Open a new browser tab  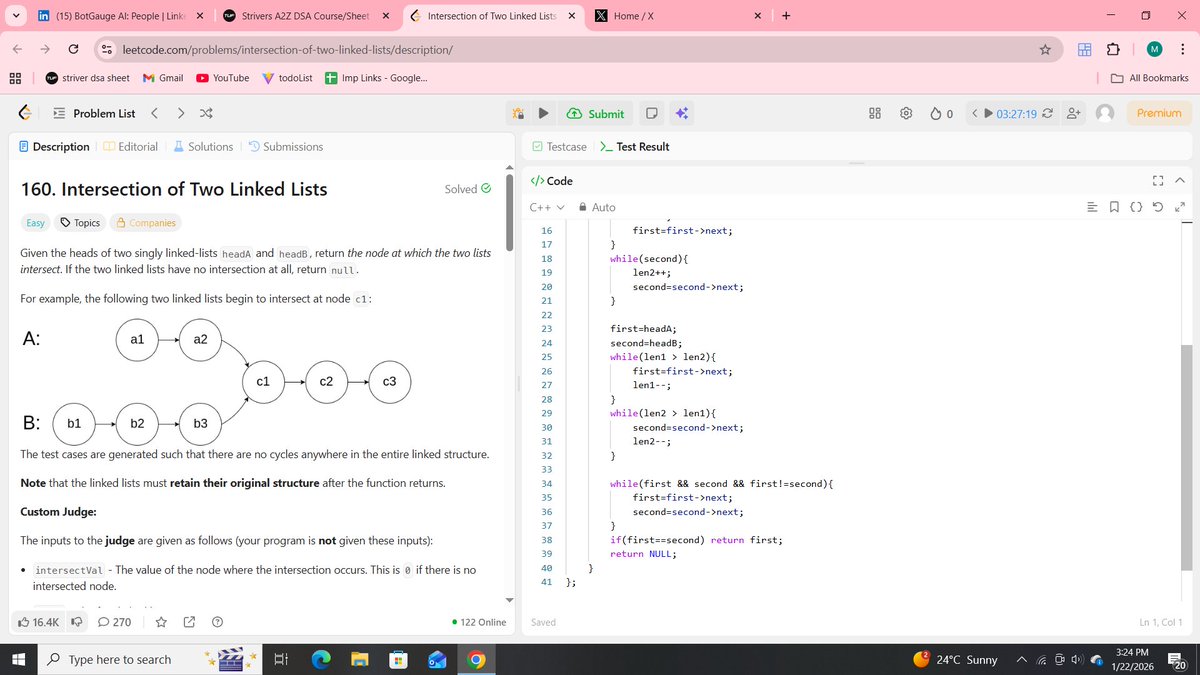pyautogui.click(x=786, y=16)
